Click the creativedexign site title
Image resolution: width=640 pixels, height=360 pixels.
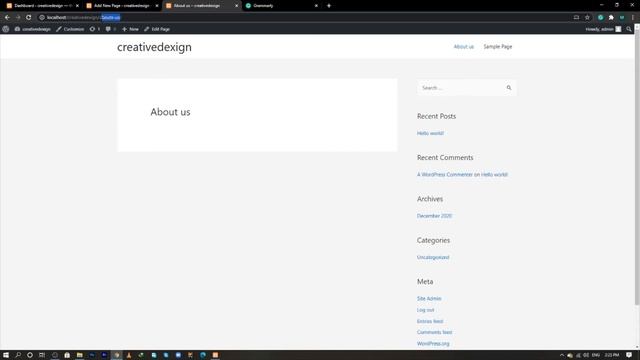click(154, 47)
